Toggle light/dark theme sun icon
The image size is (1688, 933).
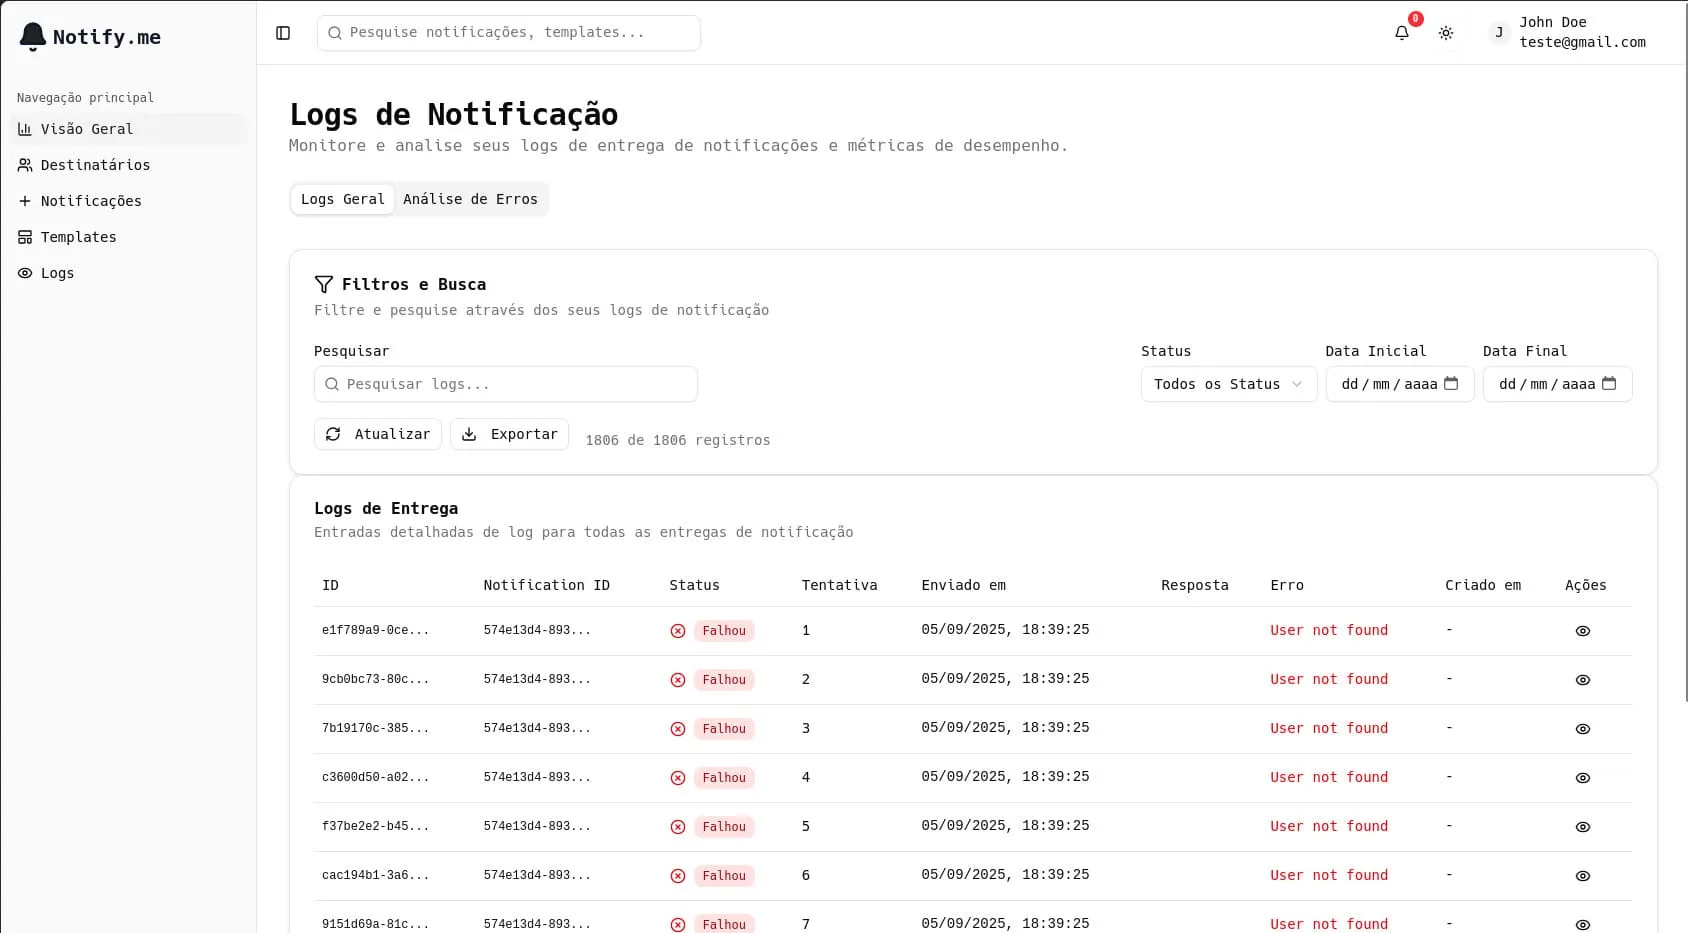pyautogui.click(x=1446, y=33)
